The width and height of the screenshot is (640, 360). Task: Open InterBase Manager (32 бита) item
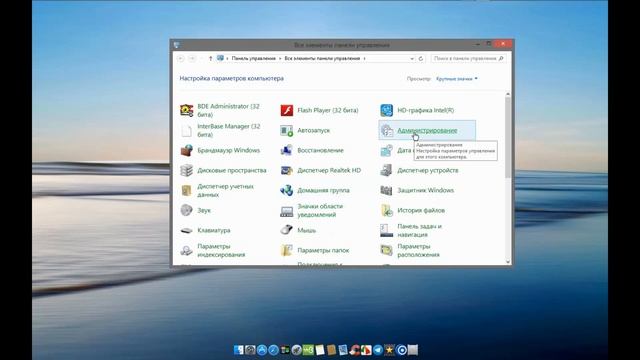point(220,130)
